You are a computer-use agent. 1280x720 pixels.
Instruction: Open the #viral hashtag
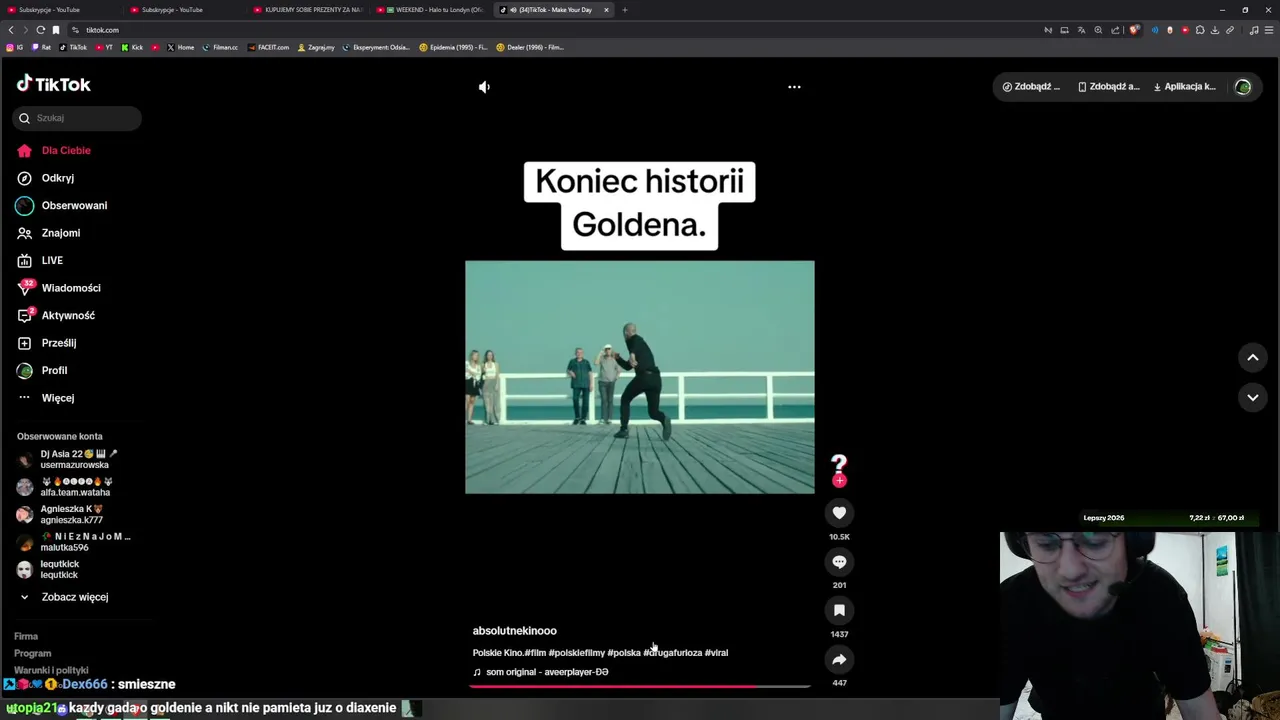[x=716, y=653]
